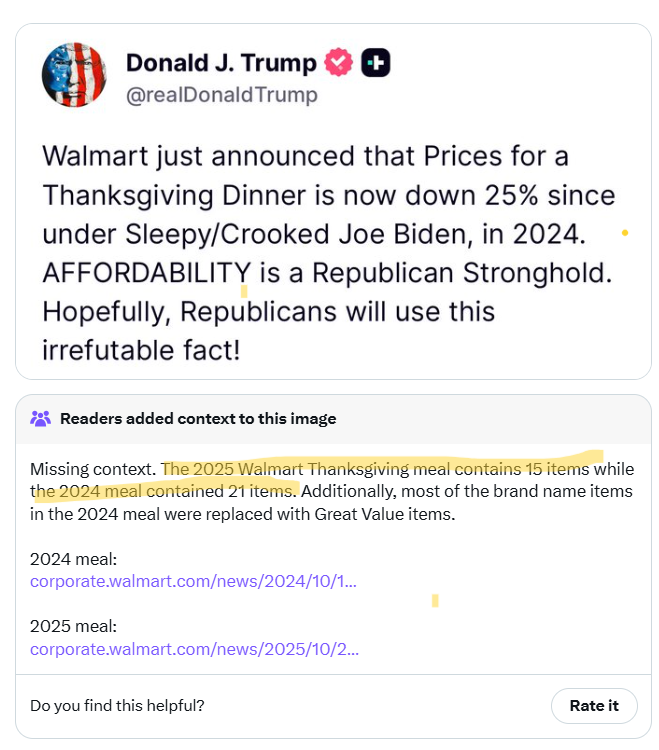Image resolution: width=659 pixels, height=750 pixels.
Task: Click the "Missing context." phrase in the note
Action: 93,469
